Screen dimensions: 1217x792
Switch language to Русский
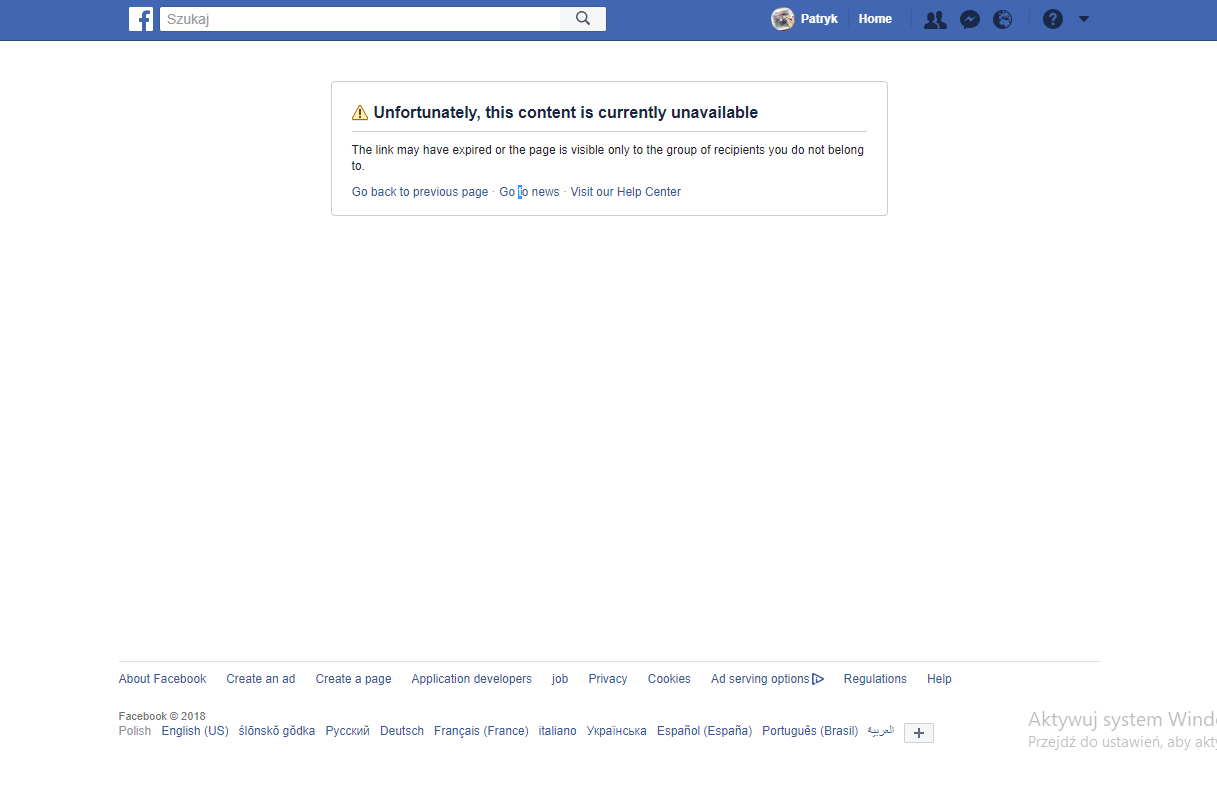pos(348,731)
